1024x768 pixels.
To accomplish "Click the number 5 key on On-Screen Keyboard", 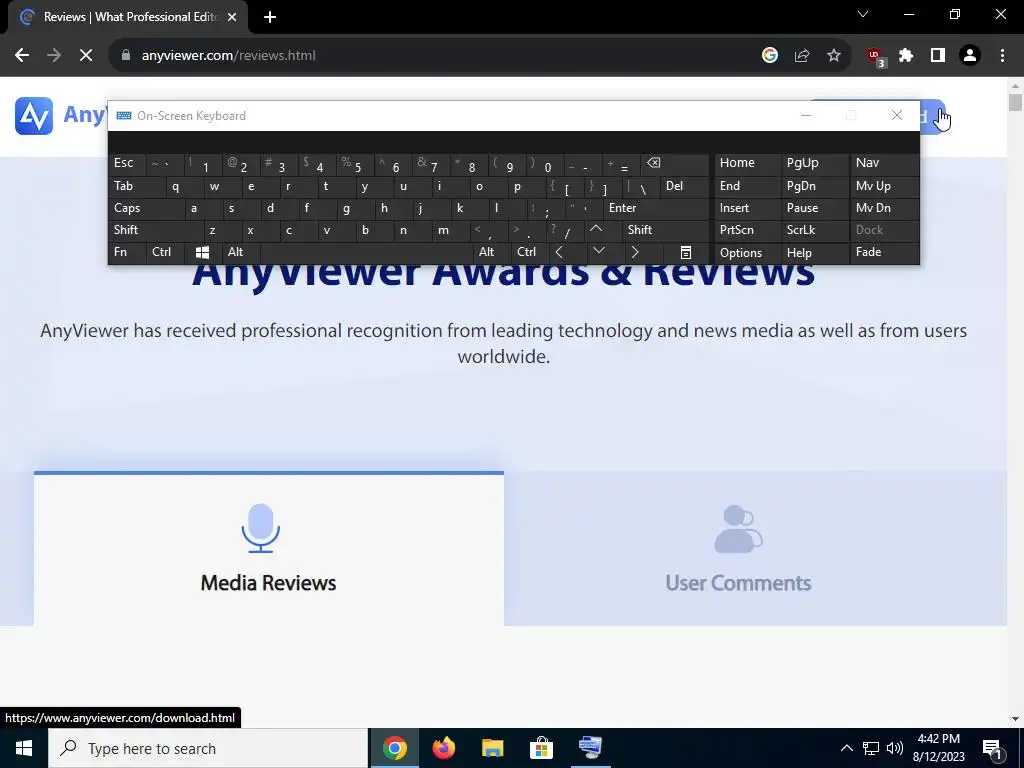I will tap(355, 164).
